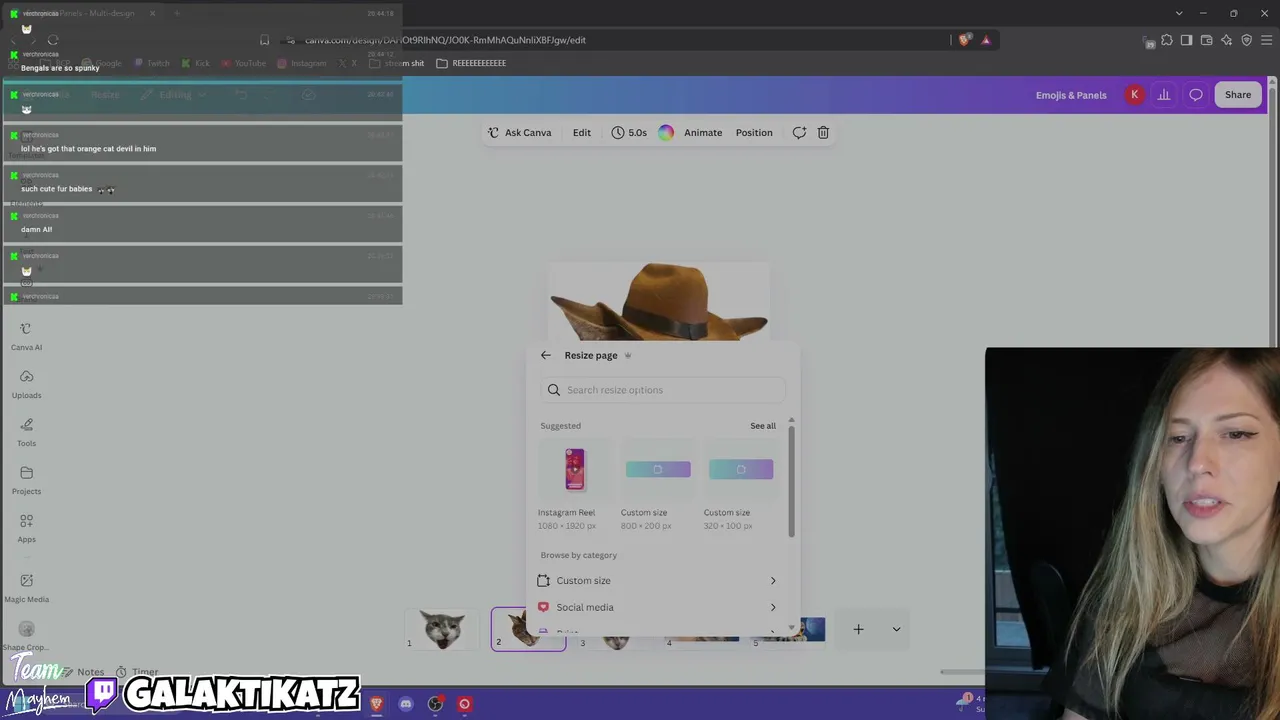1280x720 pixels.
Task: Select page 1 thumbnail with gray cat
Action: [443, 629]
